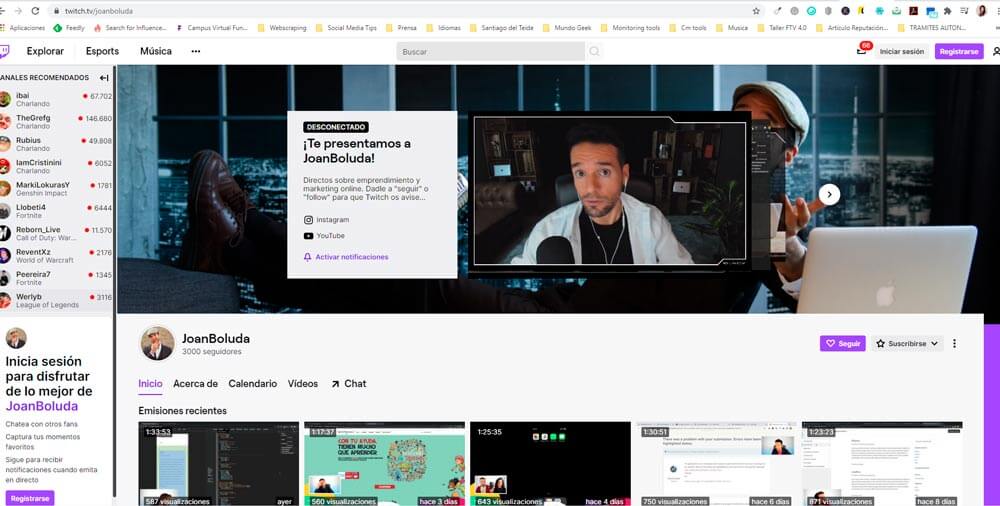The image size is (1000, 506).
Task: Open the notifications inbox with red badge
Action: (862, 50)
